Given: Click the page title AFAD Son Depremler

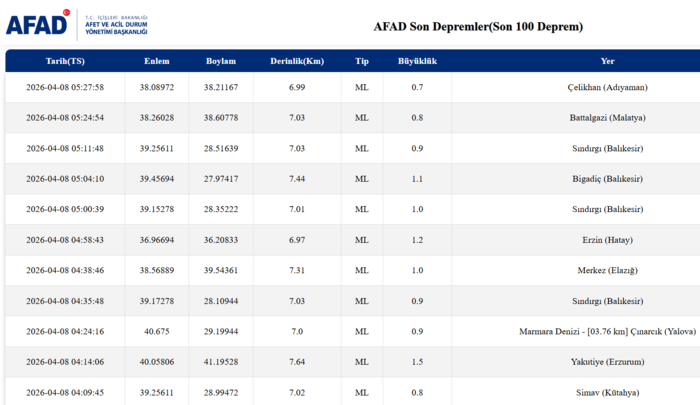Looking at the screenshot, I should click(478, 27).
